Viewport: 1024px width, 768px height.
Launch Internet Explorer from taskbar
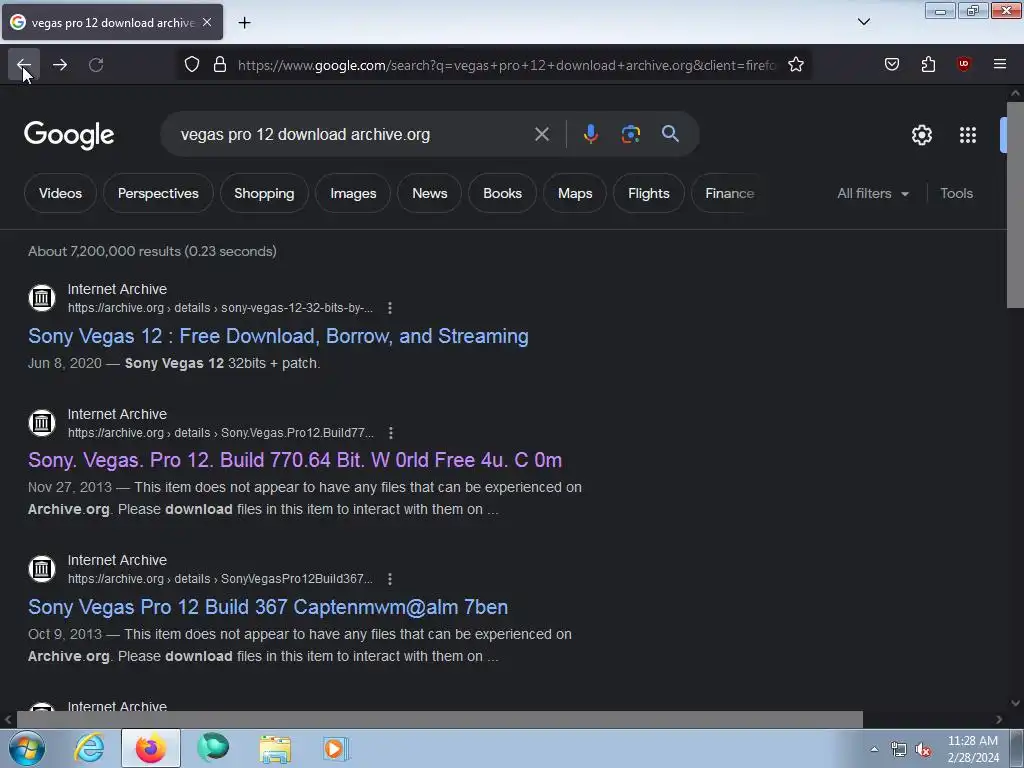coord(89,748)
